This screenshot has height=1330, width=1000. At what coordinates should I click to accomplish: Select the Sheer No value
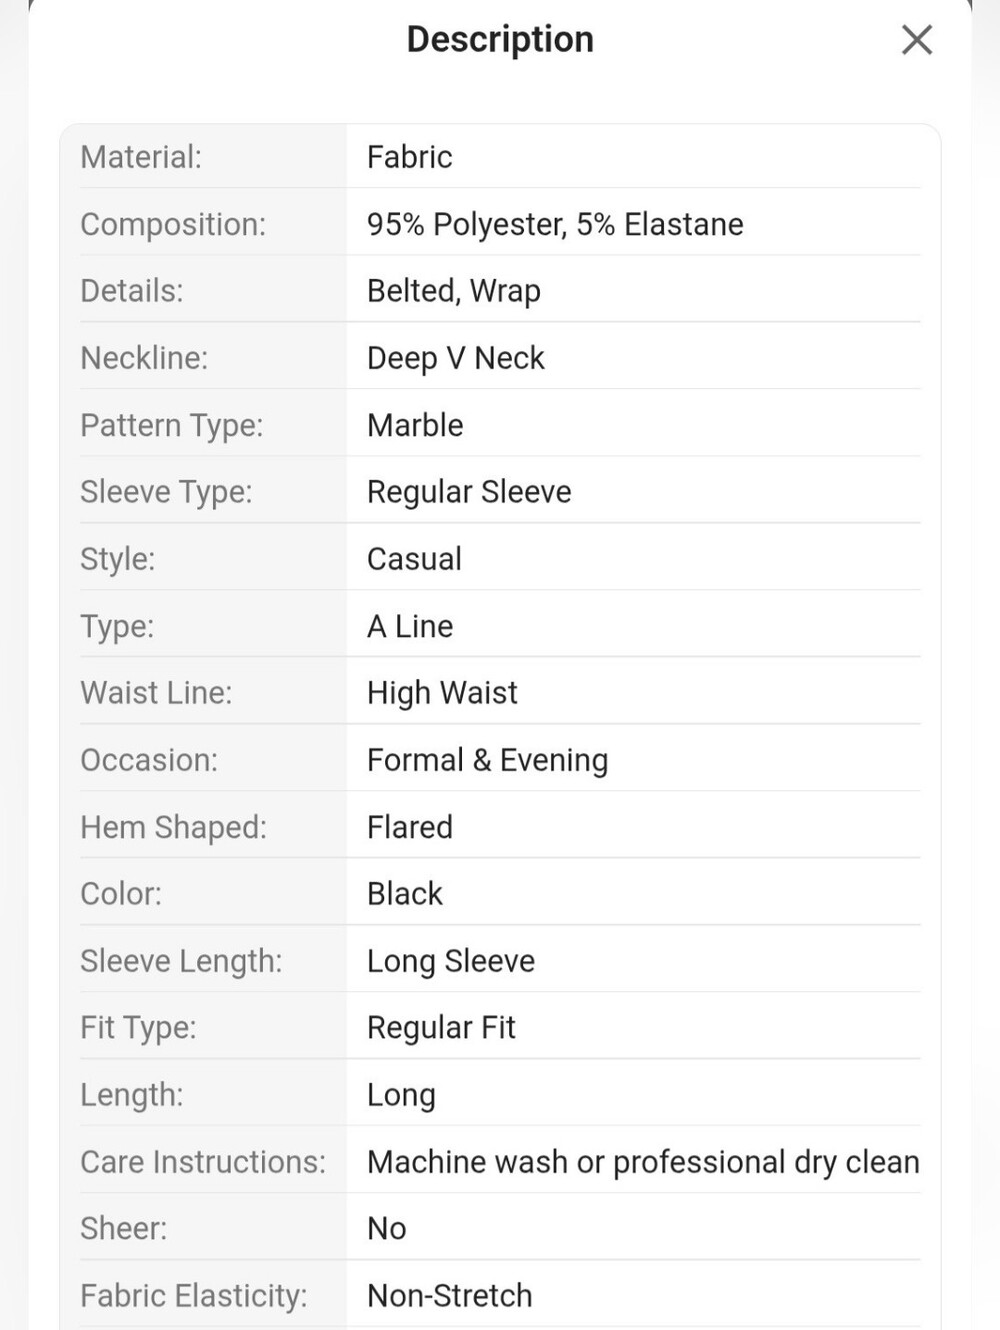(x=386, y=1229)
